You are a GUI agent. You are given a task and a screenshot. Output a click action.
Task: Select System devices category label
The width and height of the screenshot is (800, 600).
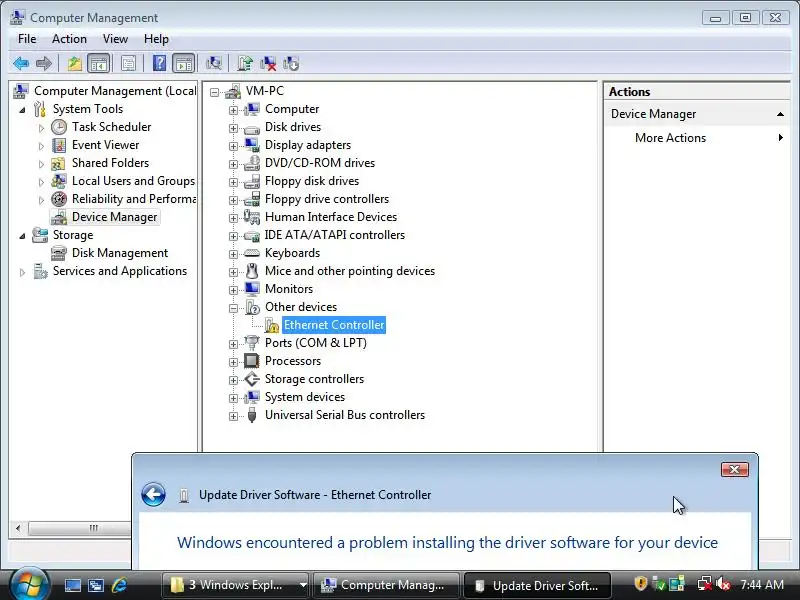pos(305,397)
